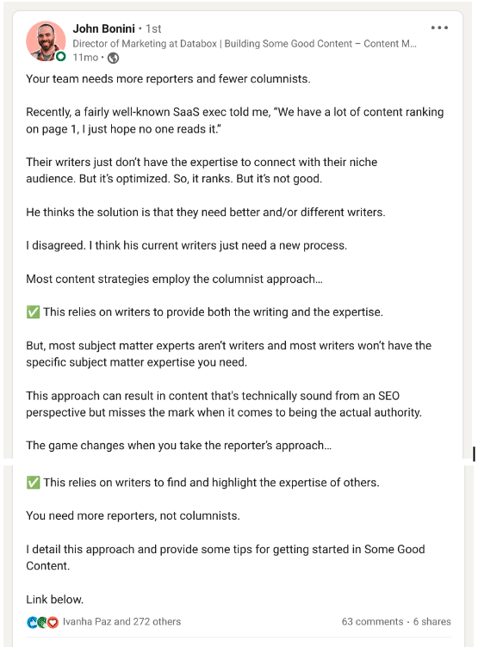Image resolution: width=478 pixels, height=647 pixels.
Task: Click the 'Link below.' line of the post
Action: [x=54, y=599]
